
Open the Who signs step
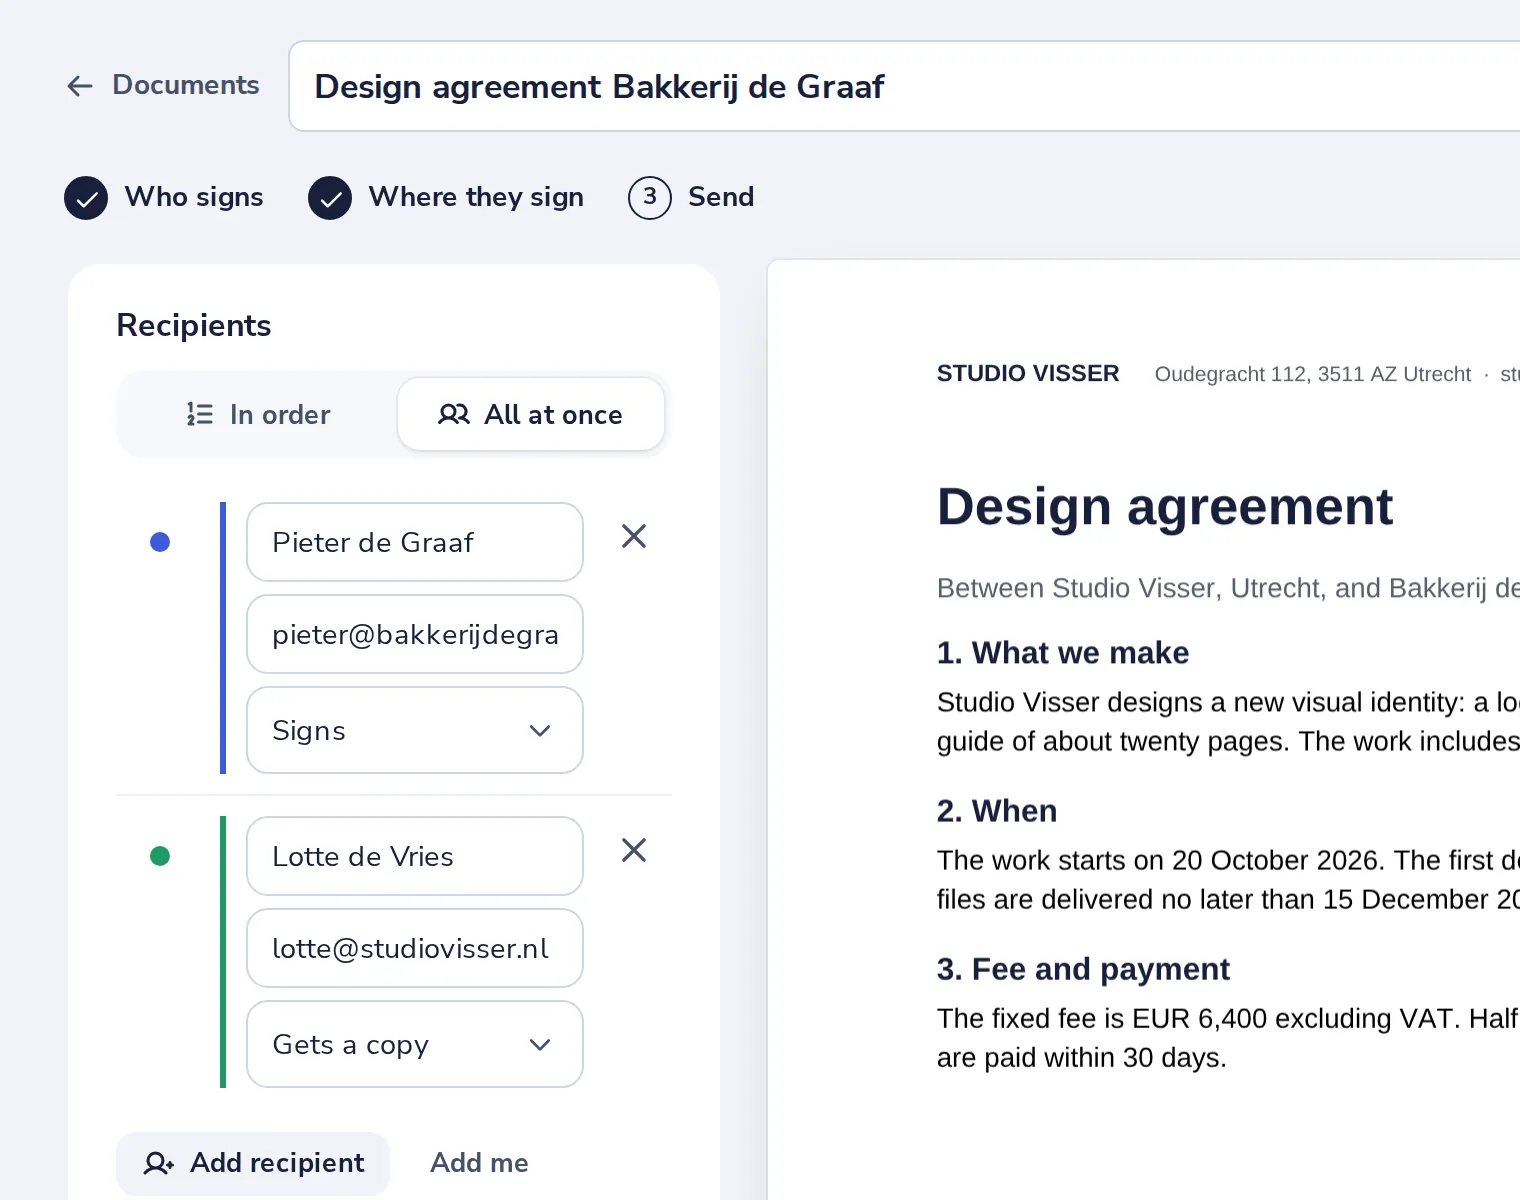click(164, 197)
